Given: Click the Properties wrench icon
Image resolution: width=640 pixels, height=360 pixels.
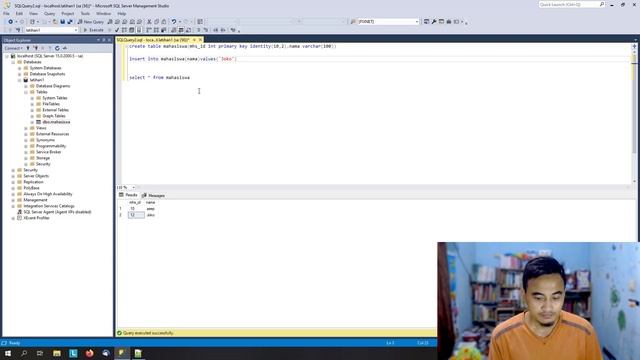Looking at the screenshot, I should pos(434,22).
